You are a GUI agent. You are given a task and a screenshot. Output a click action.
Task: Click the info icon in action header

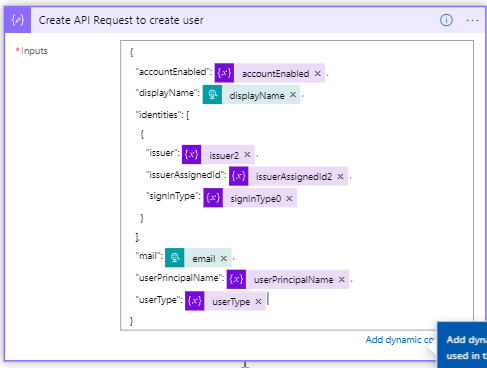click(446, 20)
